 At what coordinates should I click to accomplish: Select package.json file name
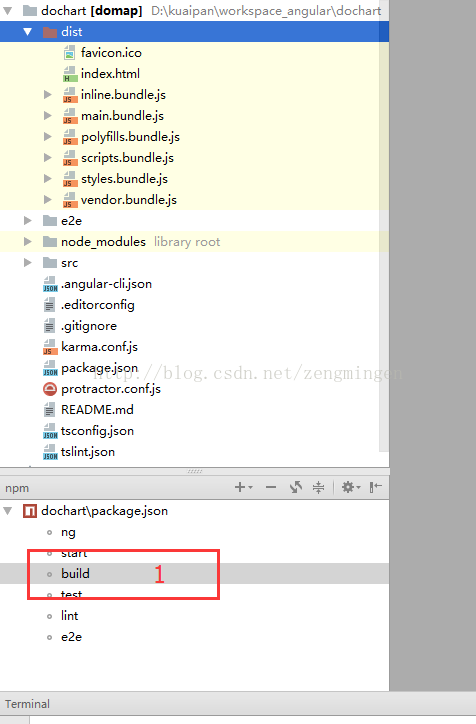point(99,368)
